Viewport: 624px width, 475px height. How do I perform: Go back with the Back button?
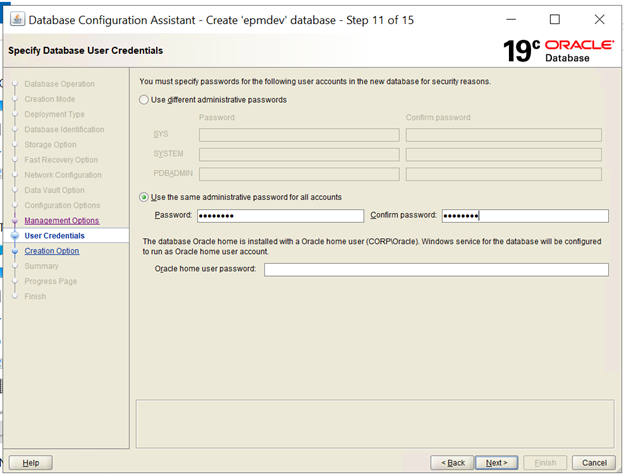[452, 463]
